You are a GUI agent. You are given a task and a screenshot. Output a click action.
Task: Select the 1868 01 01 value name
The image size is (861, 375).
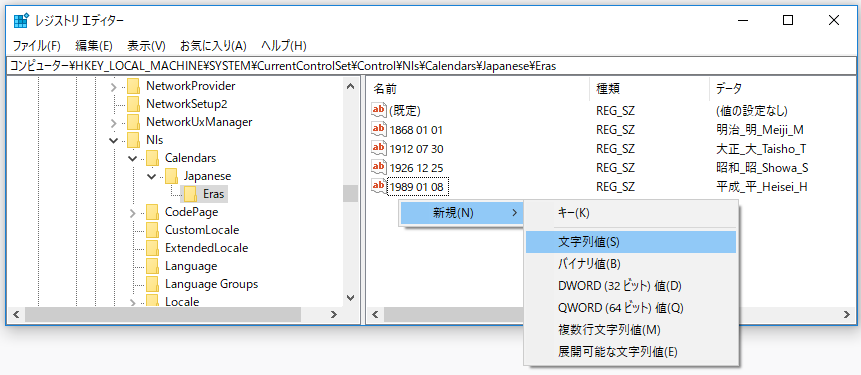(416, 130)
